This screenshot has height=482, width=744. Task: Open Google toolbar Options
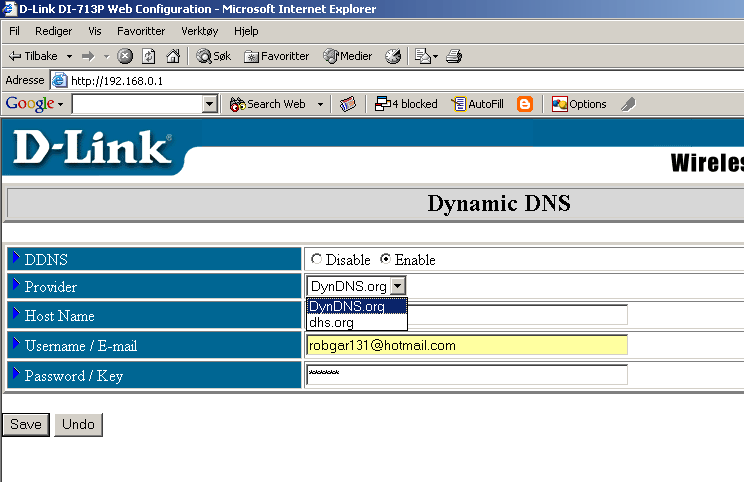579,104
